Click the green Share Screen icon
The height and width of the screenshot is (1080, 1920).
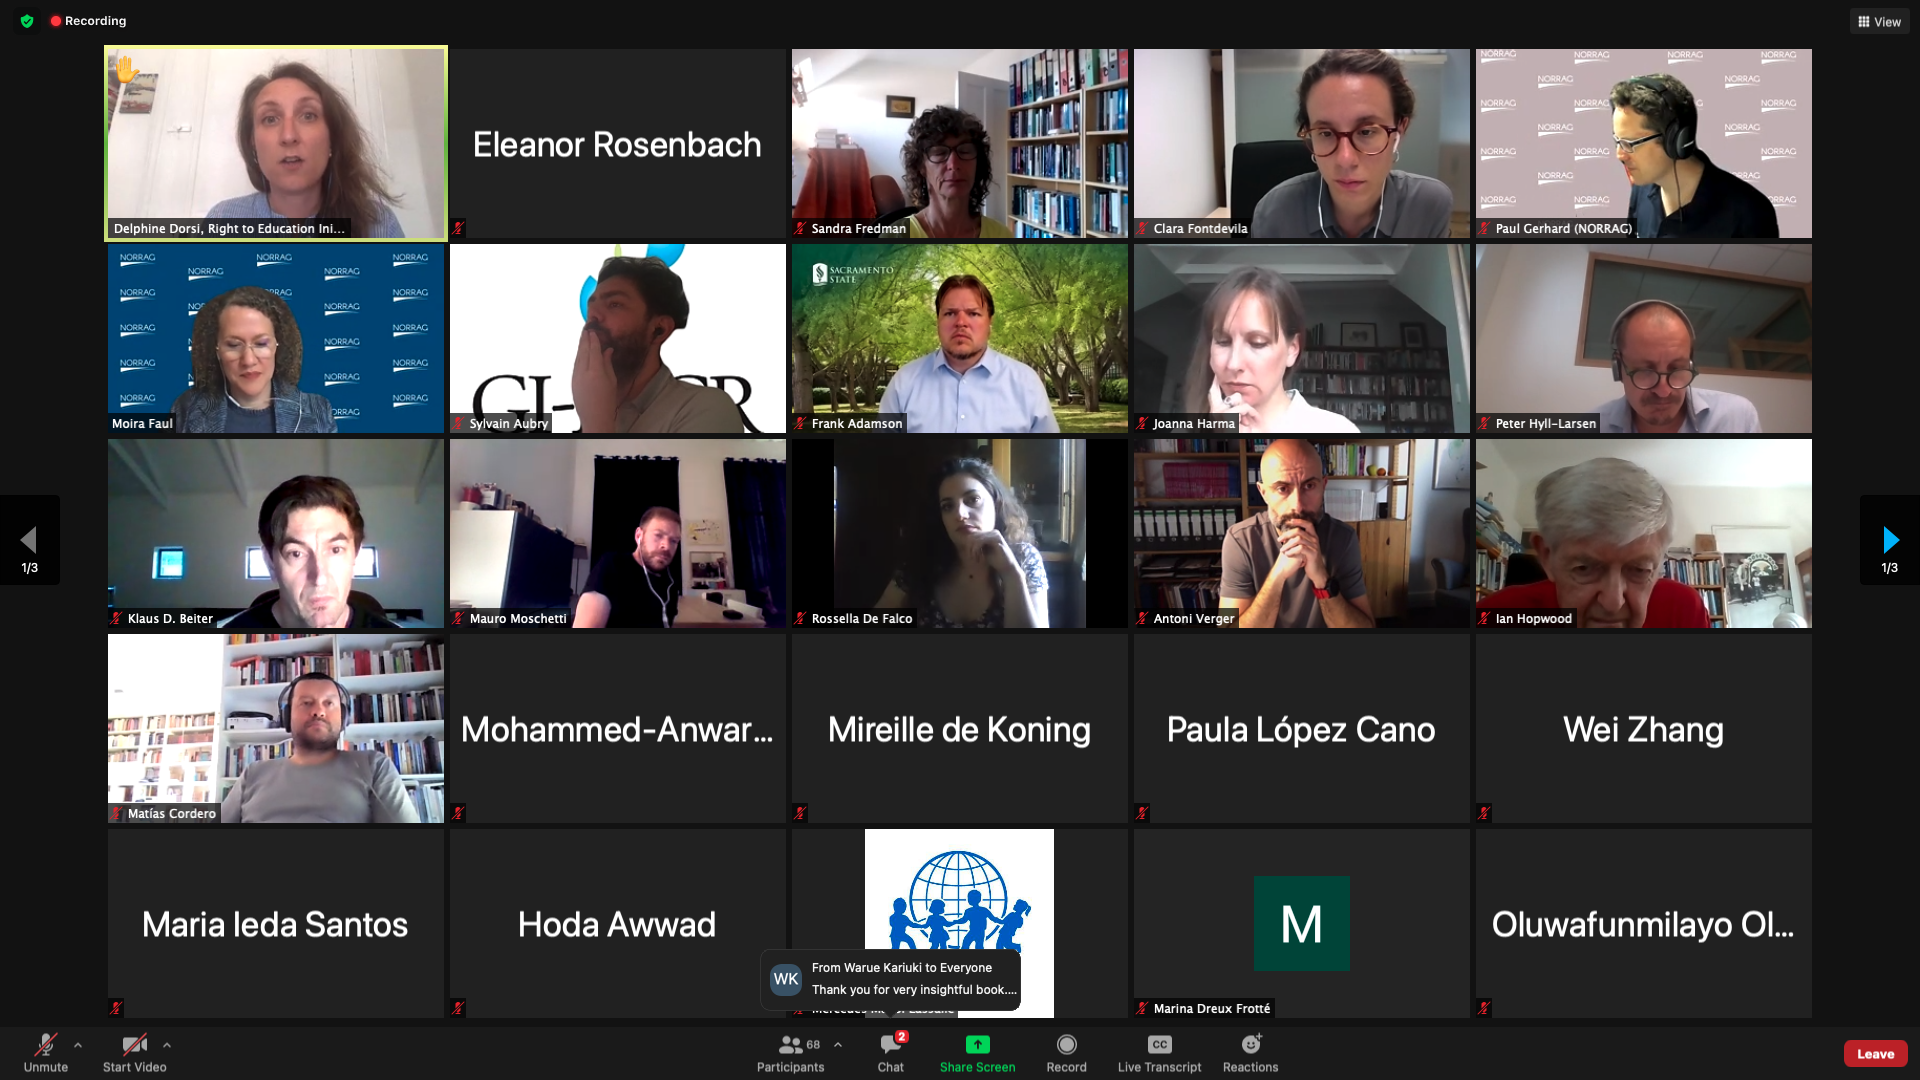(x=977, y=1045)
